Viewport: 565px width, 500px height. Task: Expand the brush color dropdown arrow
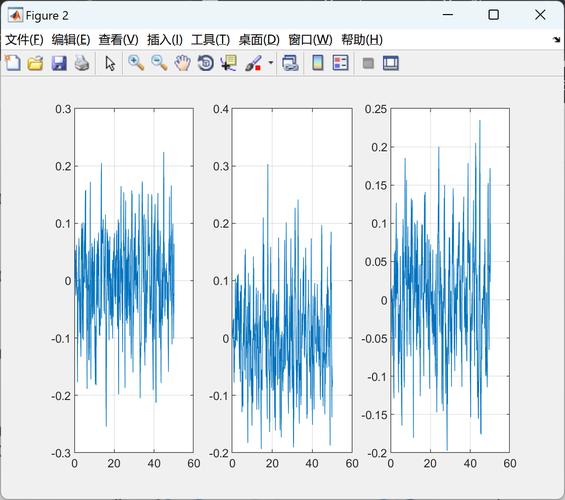pyautogui.click(x=271, y=63)
